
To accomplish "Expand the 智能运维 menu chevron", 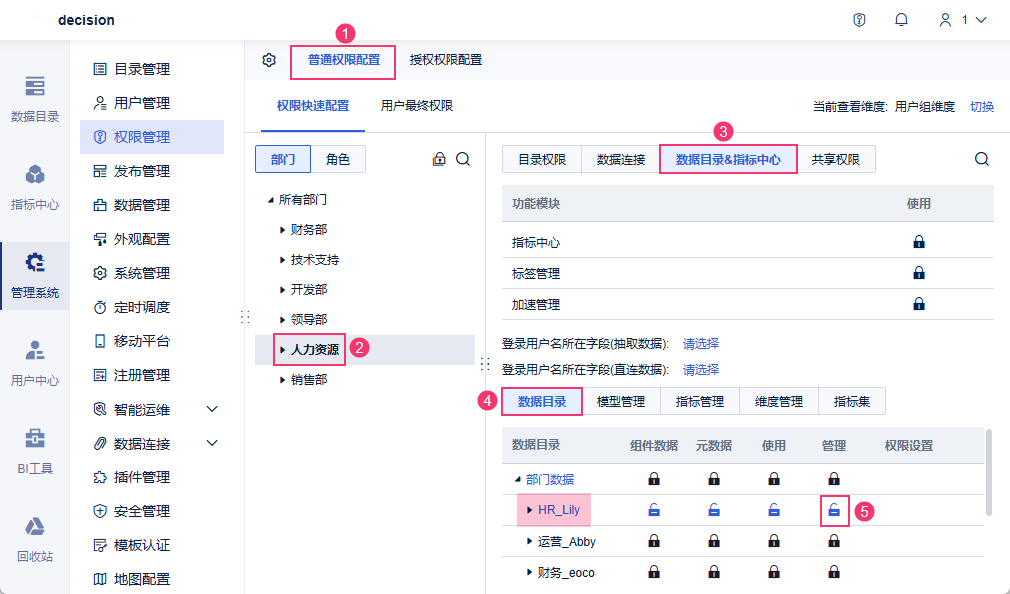I will [x=212, y=409].
